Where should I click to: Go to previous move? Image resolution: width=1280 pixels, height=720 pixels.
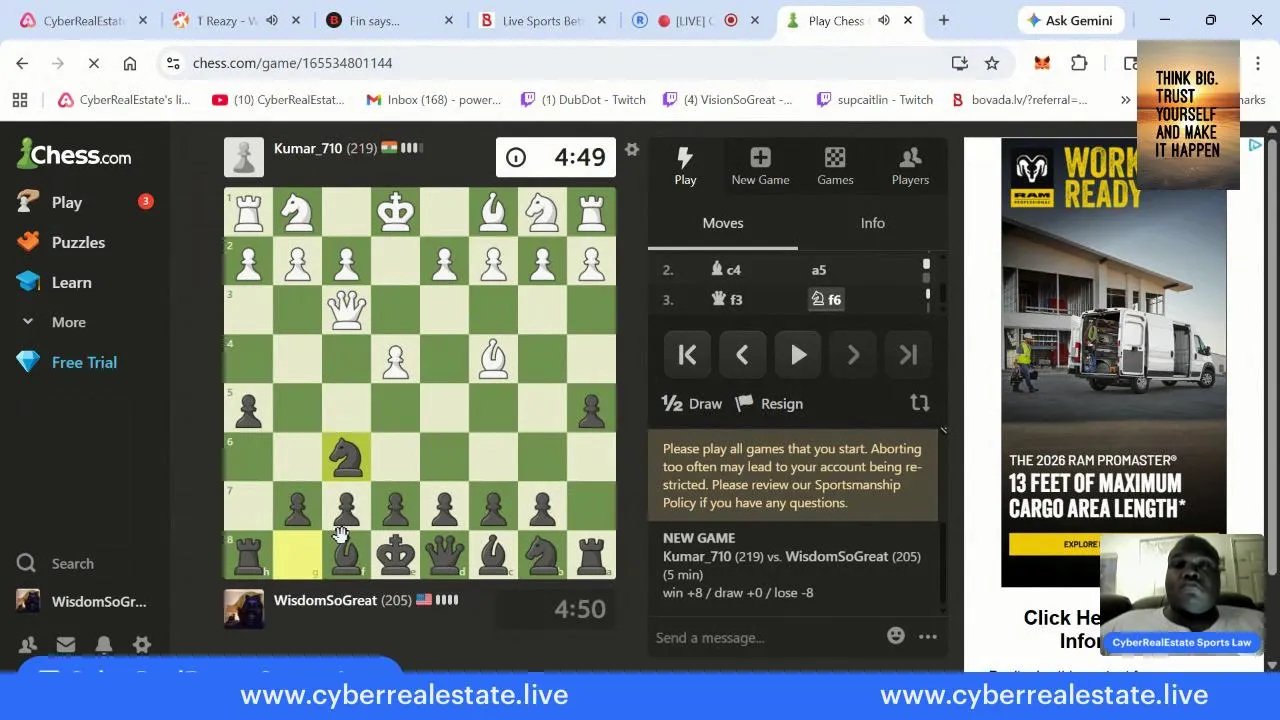742,355
